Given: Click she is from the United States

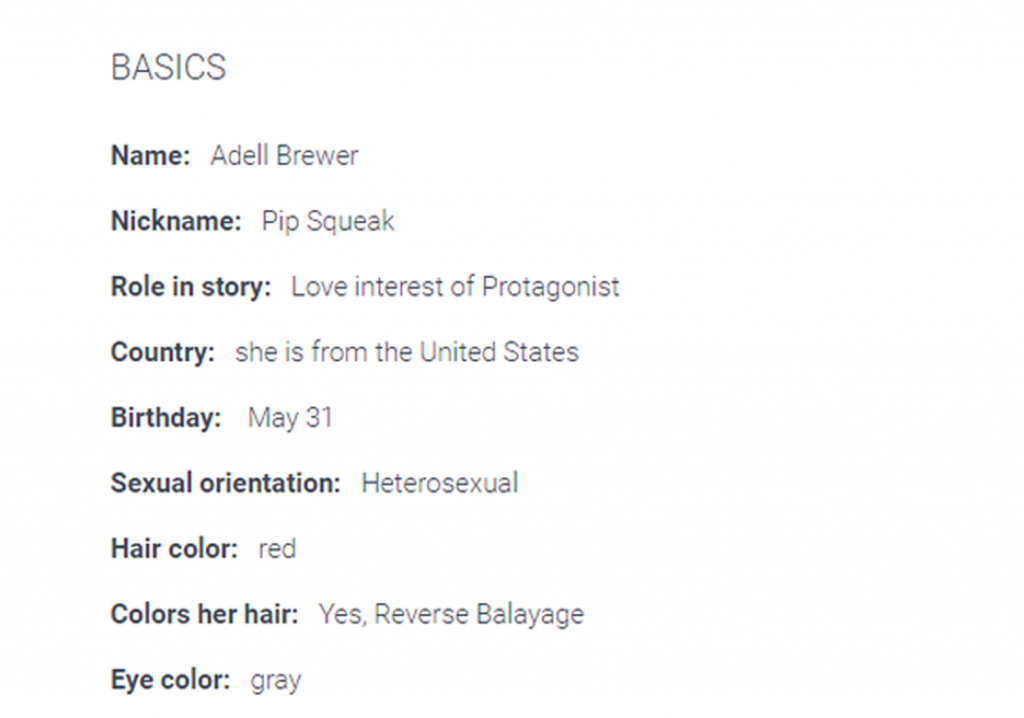Looking at the screenshot, I should tap(407, 352).
